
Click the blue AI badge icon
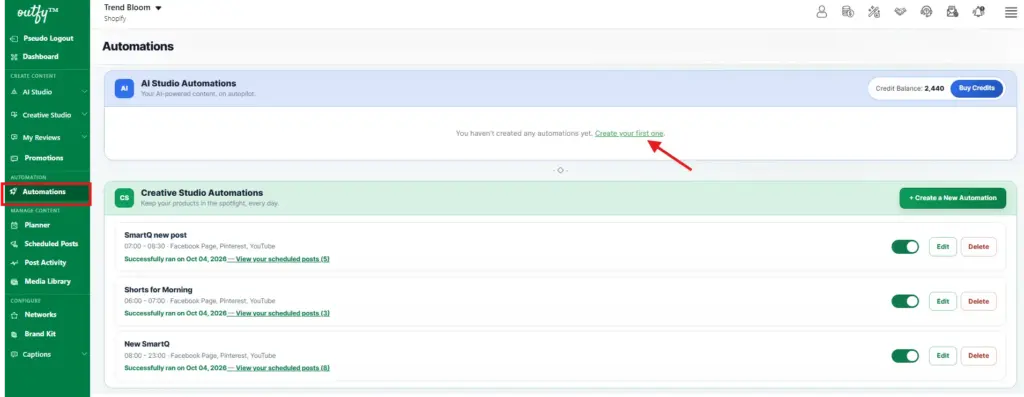[124, 88]
